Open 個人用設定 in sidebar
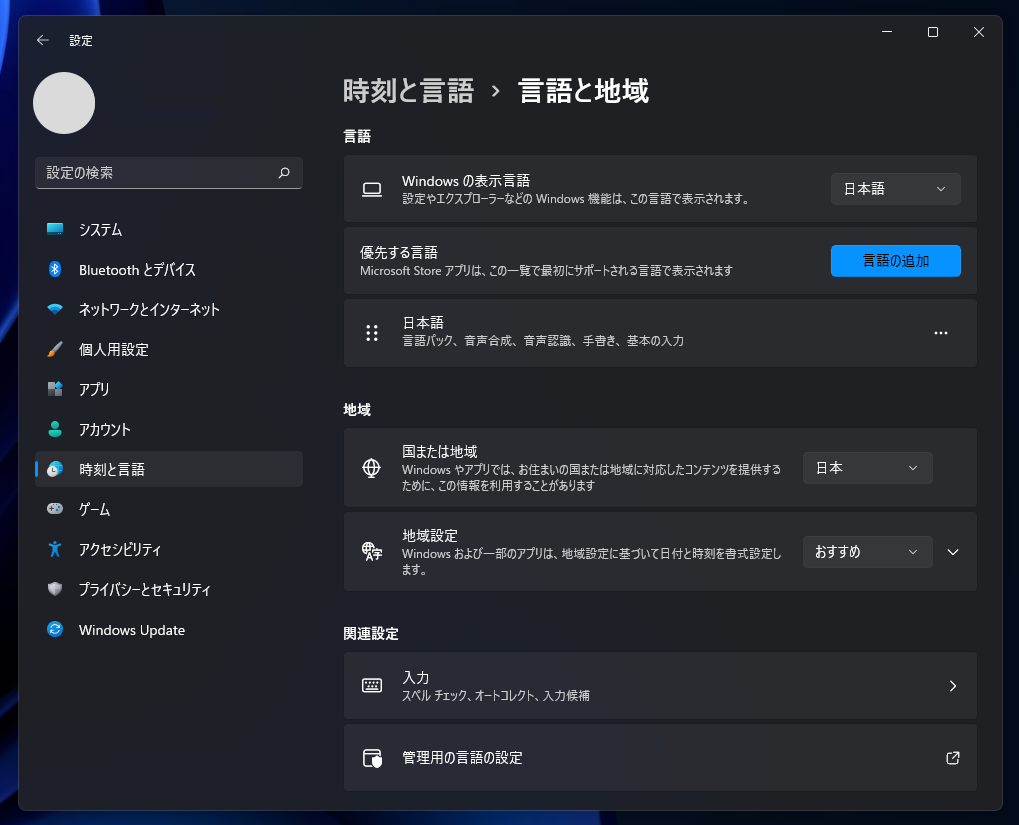The image size is (1019, 825). (168, 350)
